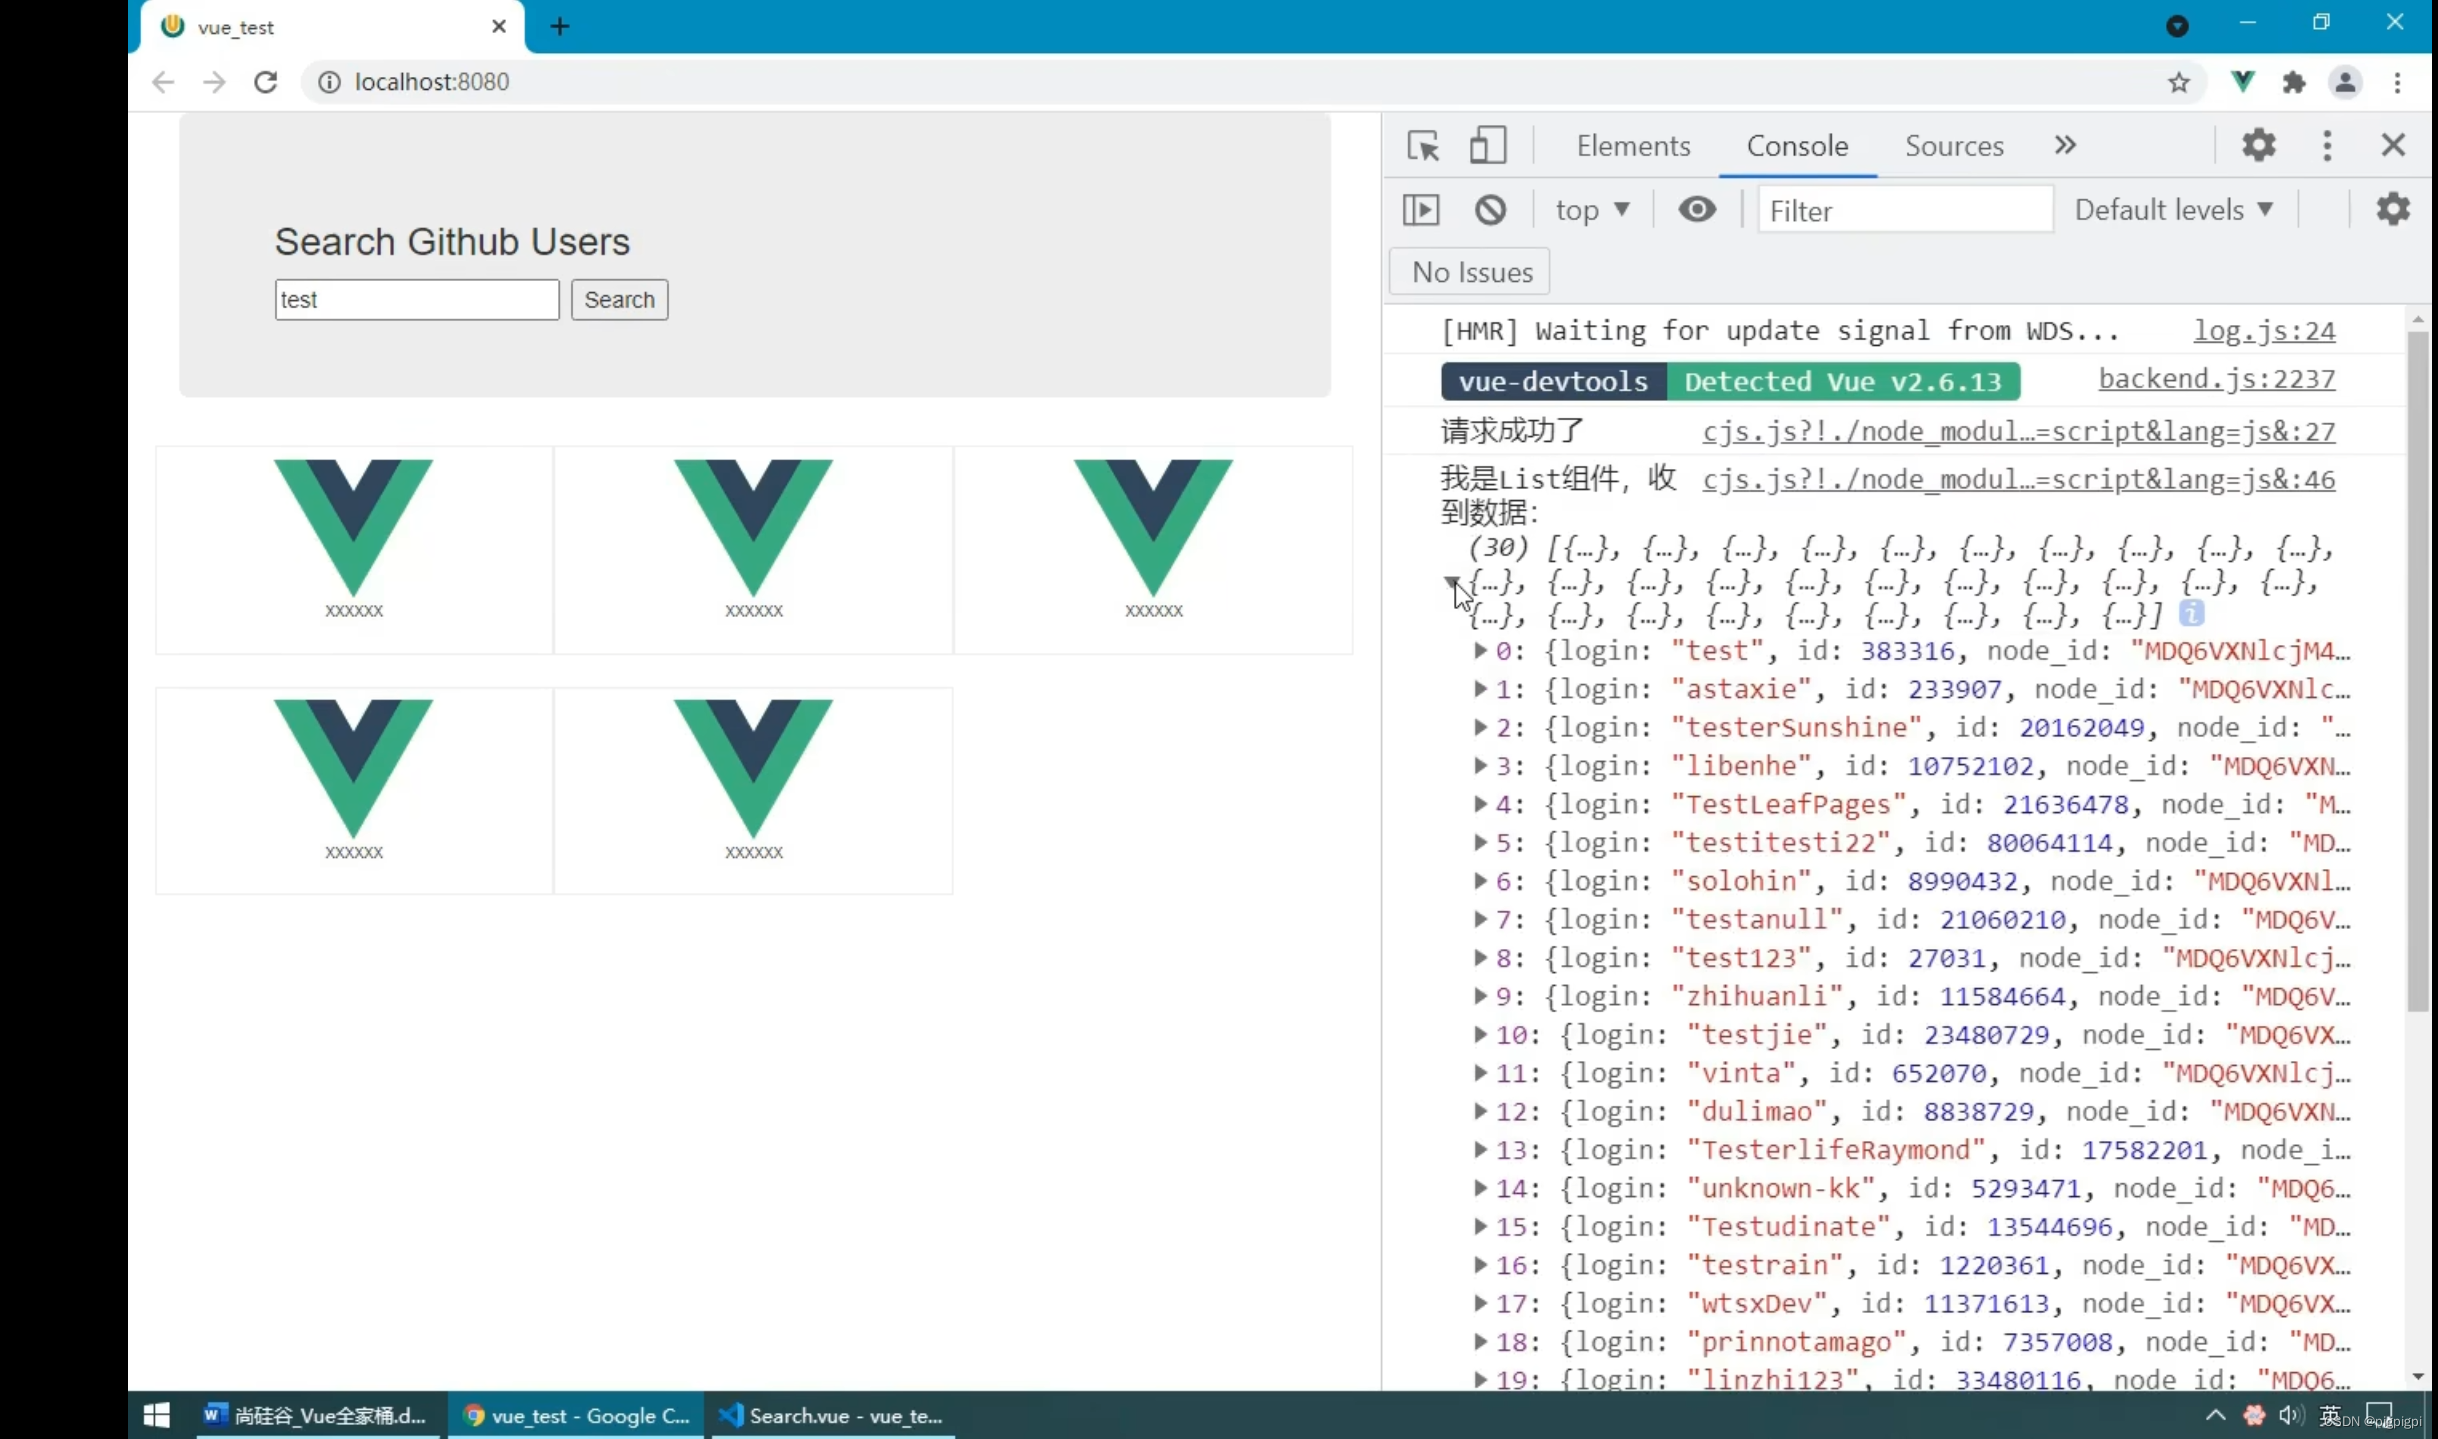
Task: Clear the console messages
Action: pyautogui.click(x=1490, y=210)
